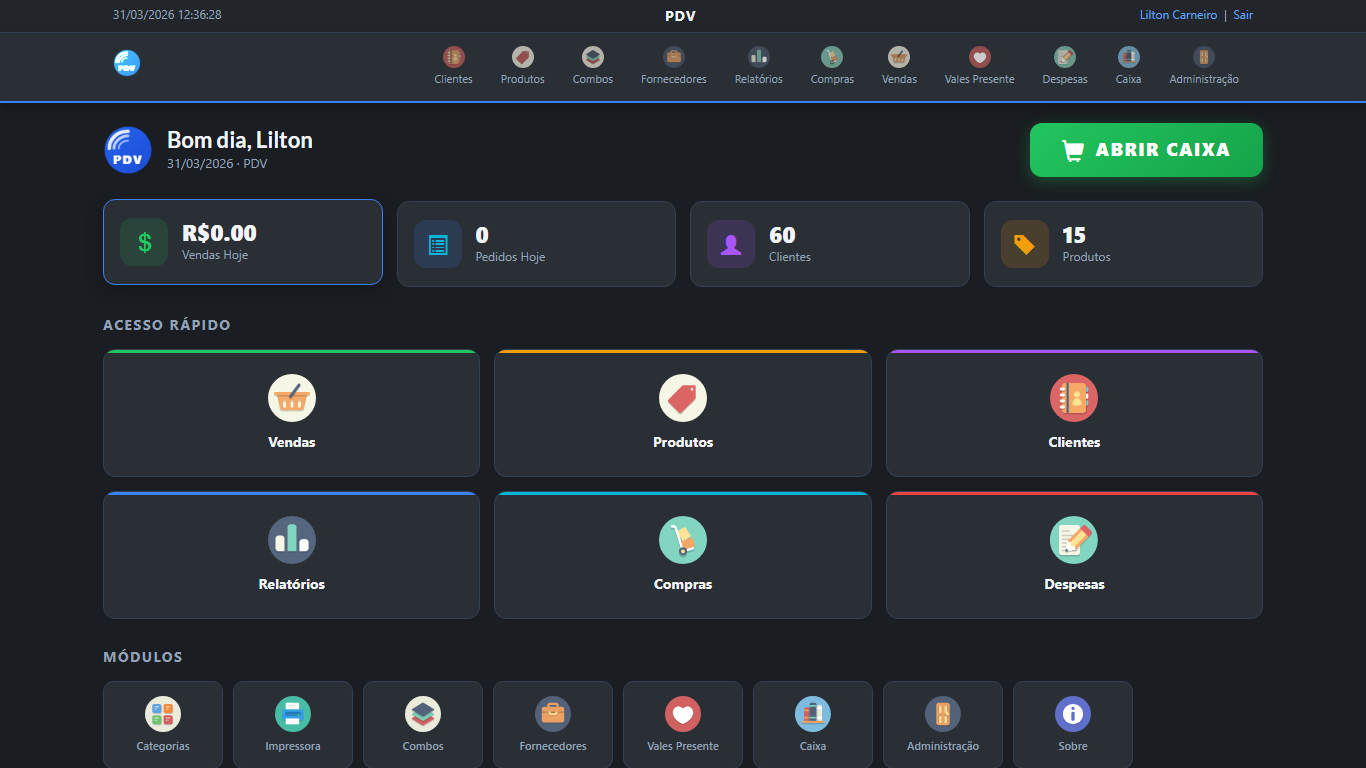Screen dimensions: 1366x768
Task: Open Produtos tag icon in navbar
Action: (x=523, y=57)
